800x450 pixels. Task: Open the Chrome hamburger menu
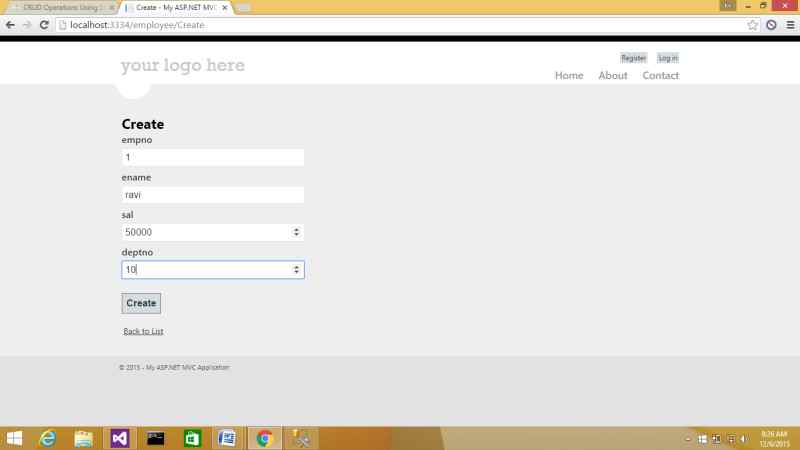(790, 25)
